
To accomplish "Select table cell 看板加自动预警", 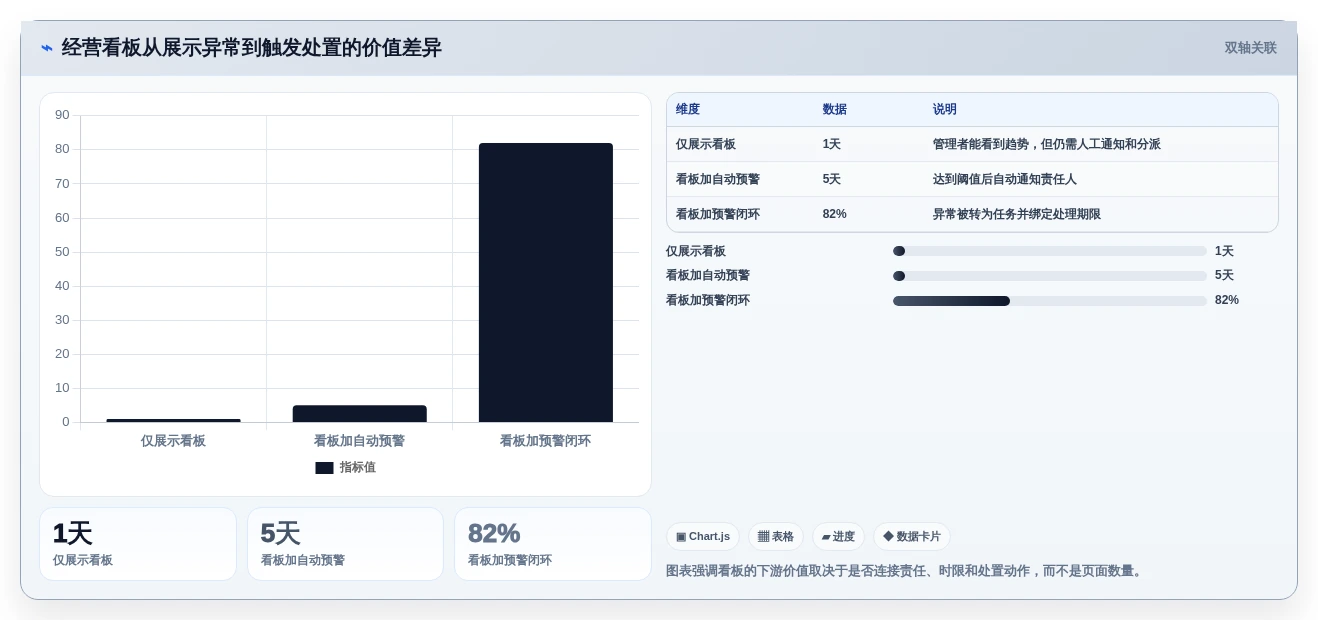I will pyautogui.click(x=718, y=179).
